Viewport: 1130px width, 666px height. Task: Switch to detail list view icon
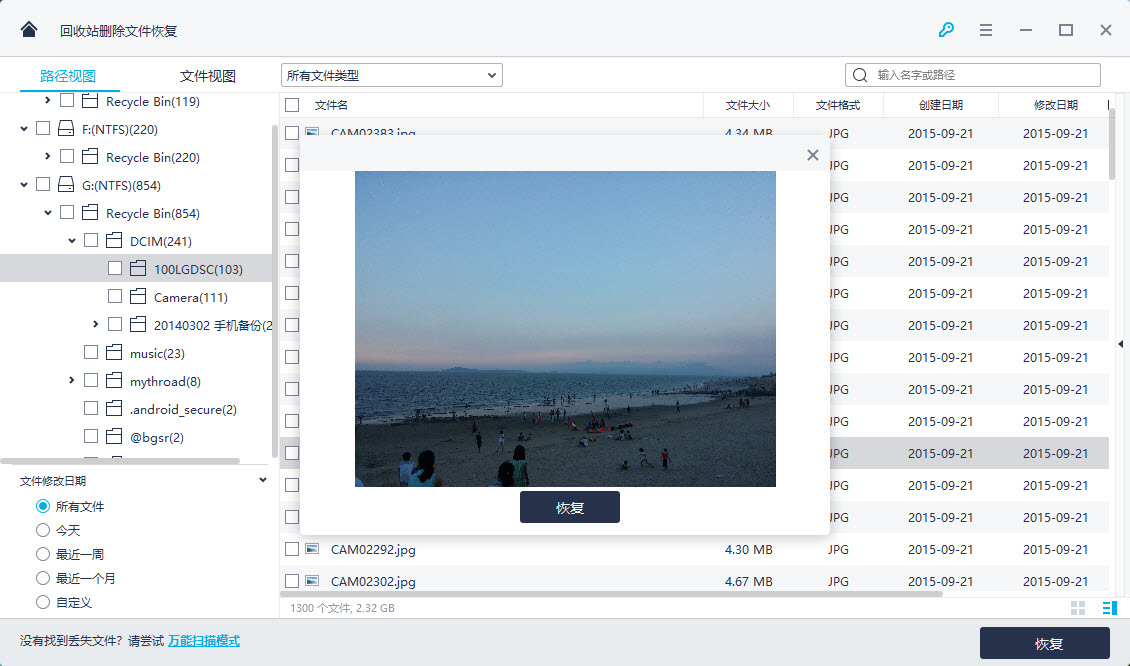tap(1109, 608)
